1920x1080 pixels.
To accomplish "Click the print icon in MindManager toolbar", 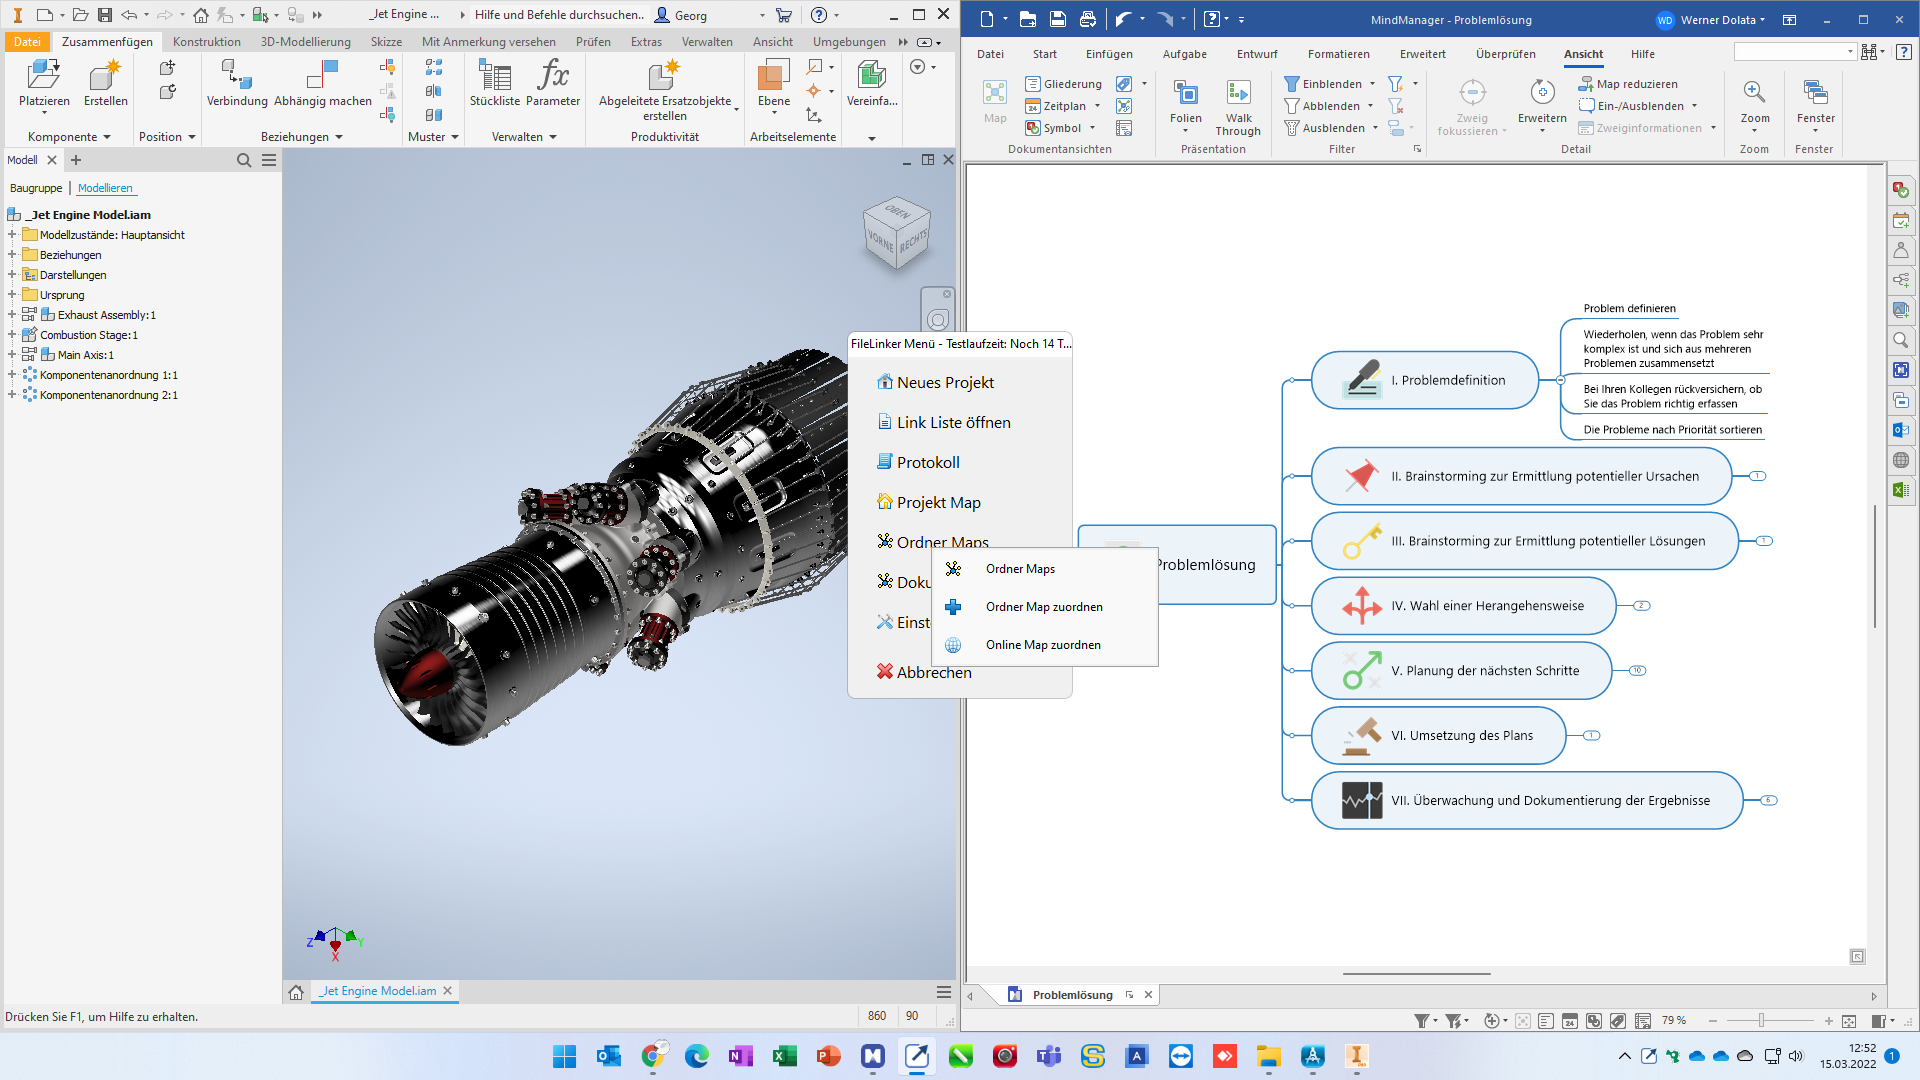I will tap(1087, 19).
